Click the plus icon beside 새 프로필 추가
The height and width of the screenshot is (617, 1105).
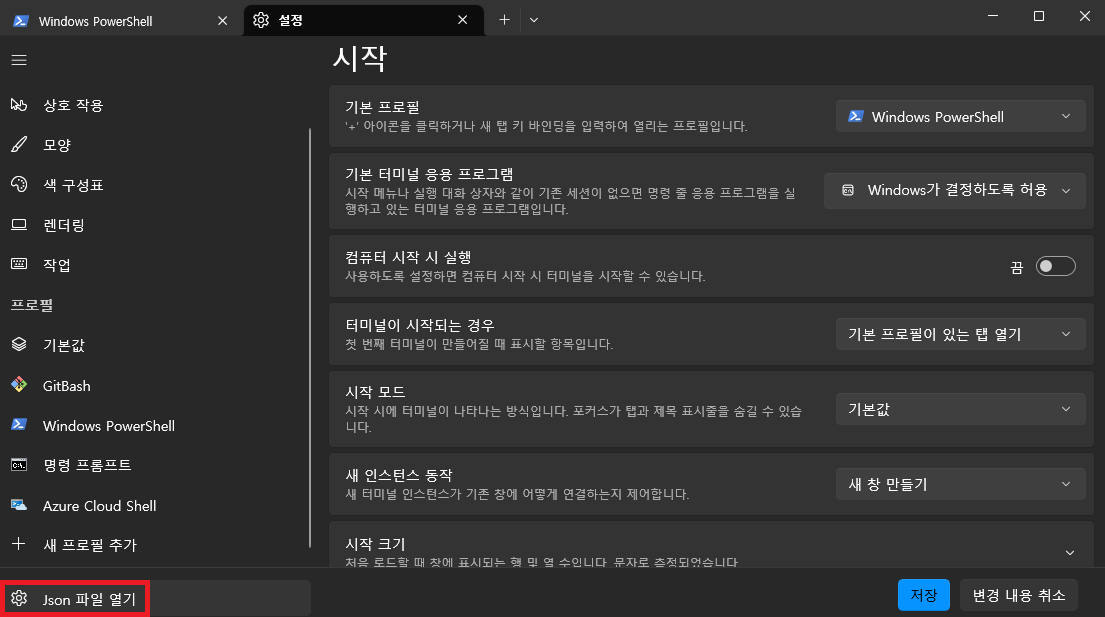(19, 544)
